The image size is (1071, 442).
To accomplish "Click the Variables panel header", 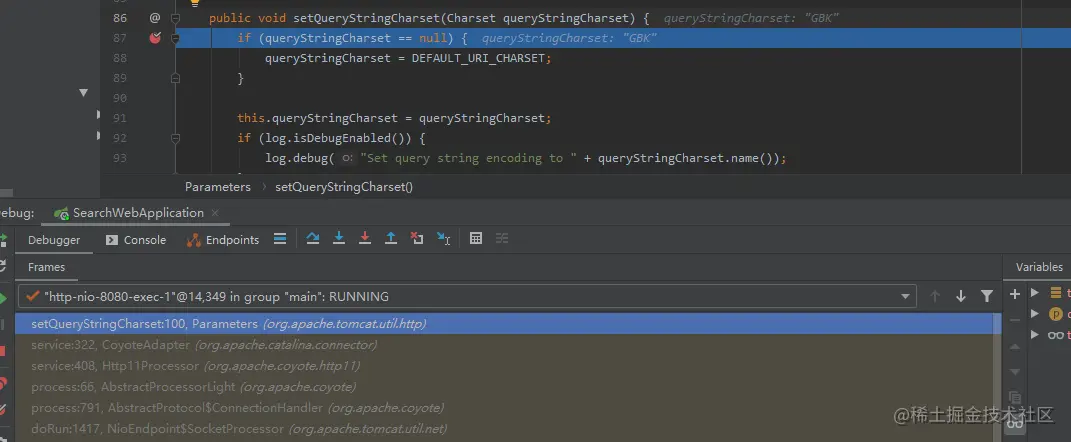I will tap(1039, 267).
